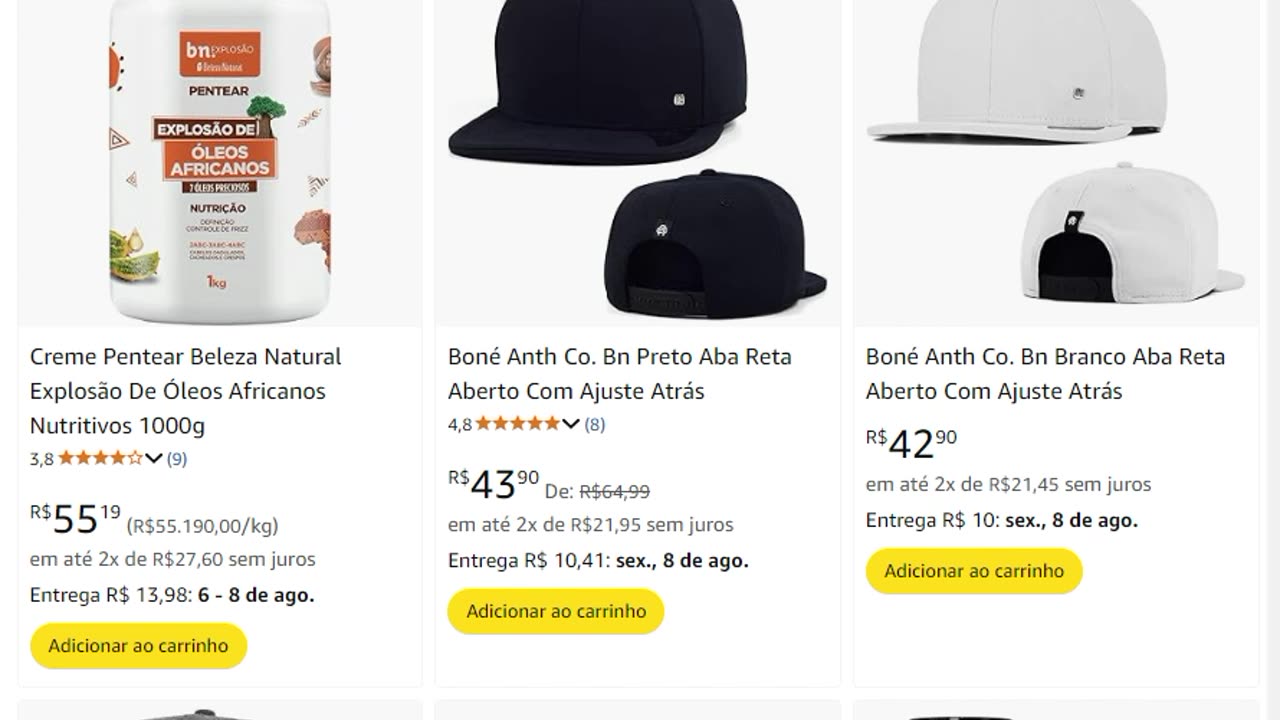Open the Creme Pentear Beleza Natural product title
The width and height of the screenshot is (1280, 720).
pyautogui.click(x=186, y=391)
